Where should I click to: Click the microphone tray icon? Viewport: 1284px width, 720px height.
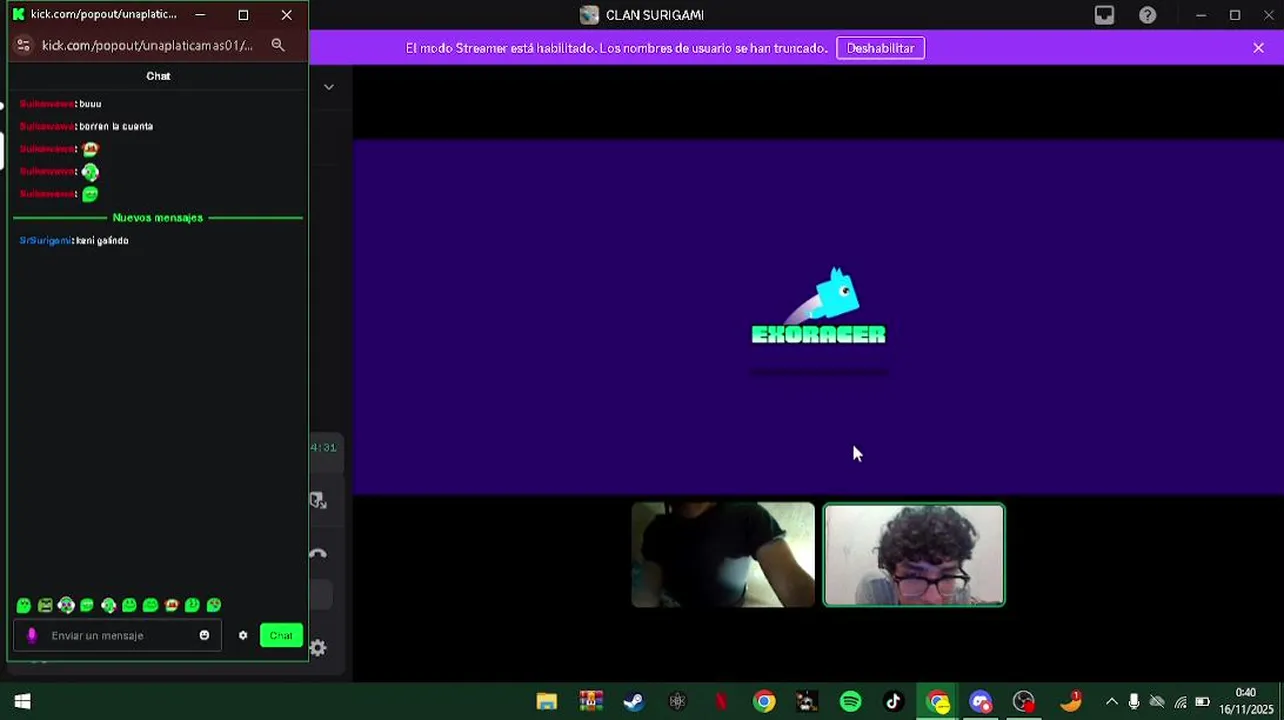1134,702
